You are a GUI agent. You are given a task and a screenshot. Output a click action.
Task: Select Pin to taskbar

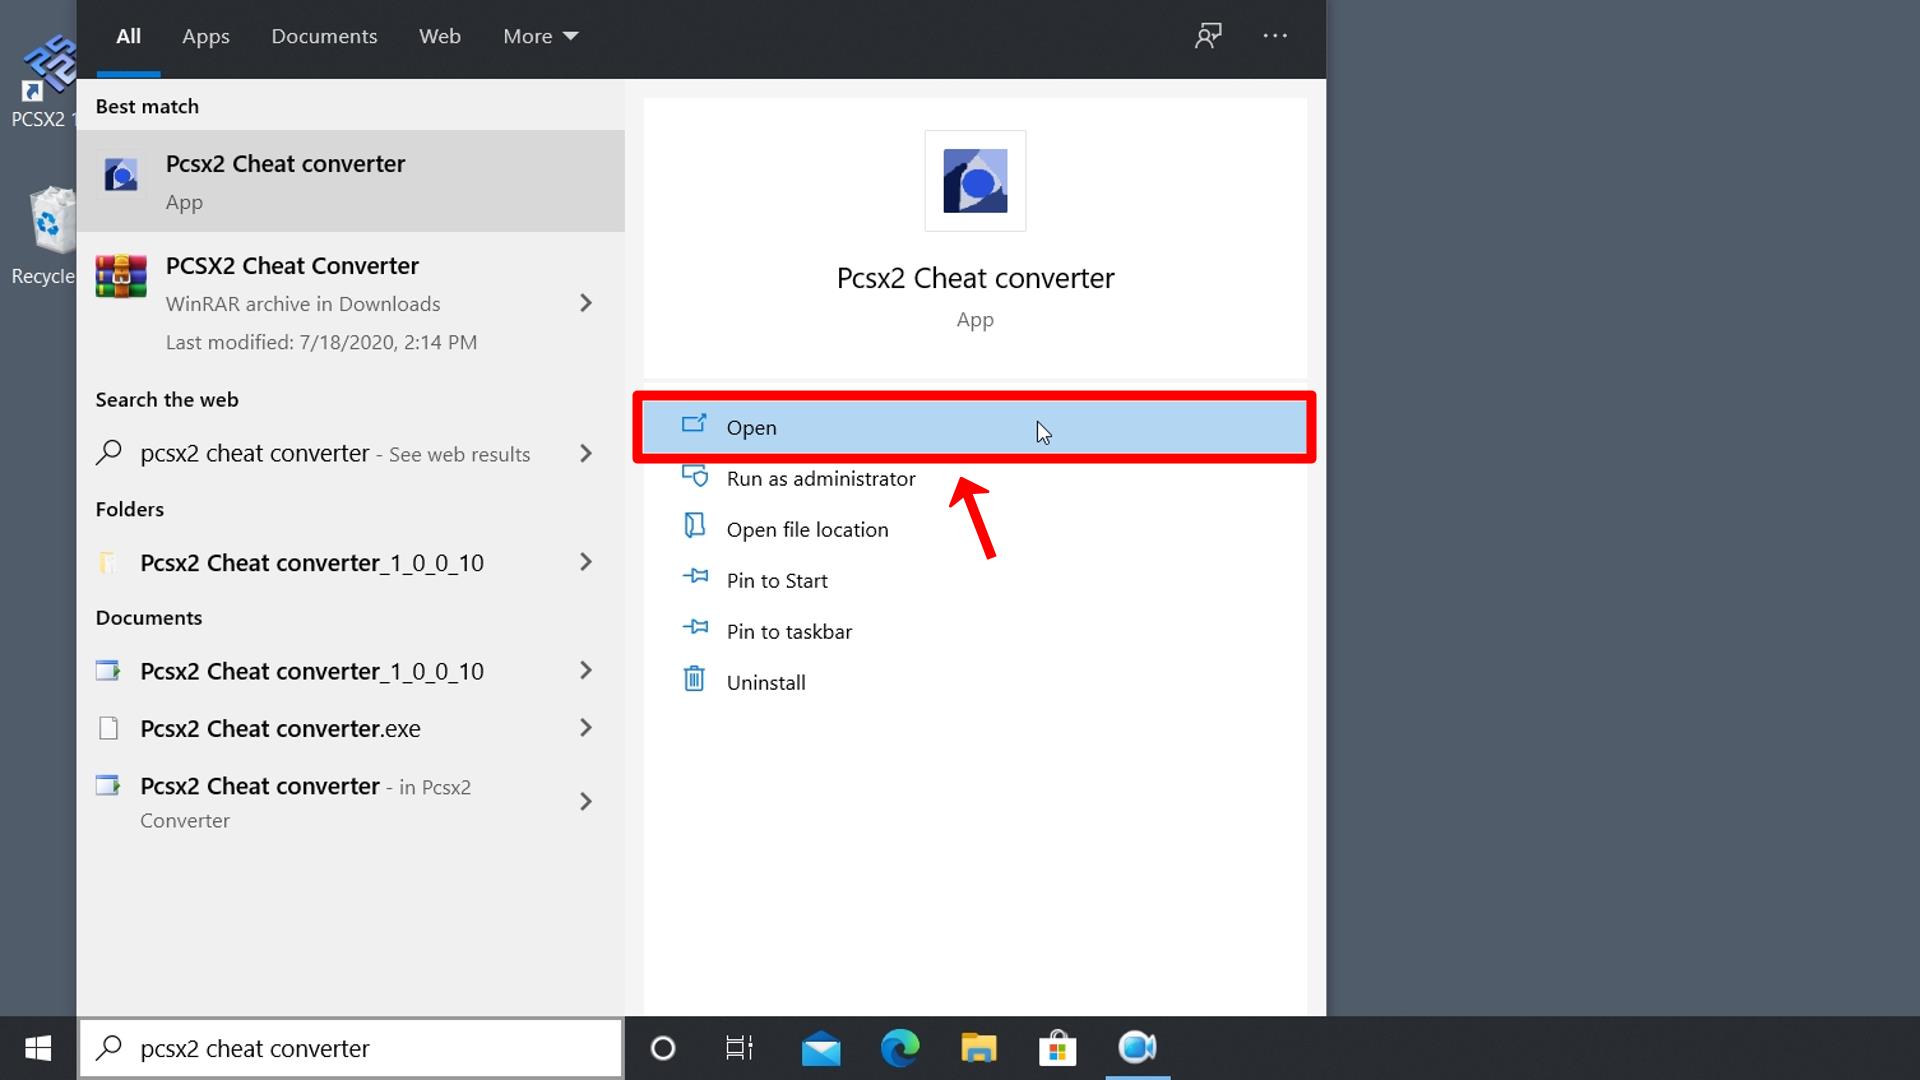pyautogui.click(x=975, y=631)
